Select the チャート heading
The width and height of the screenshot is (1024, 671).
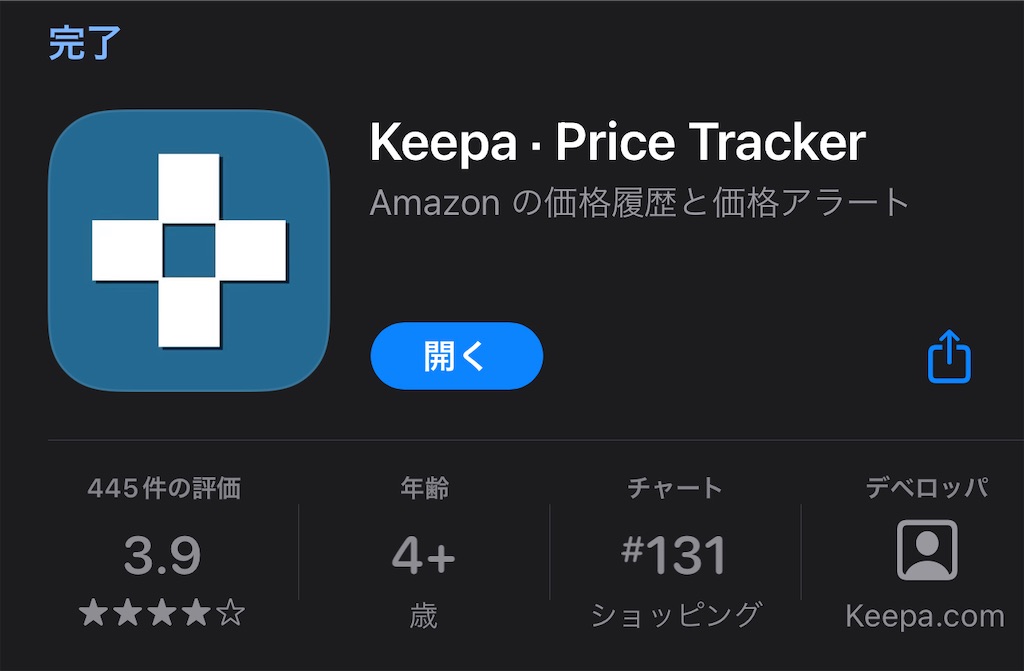point(675,488)
